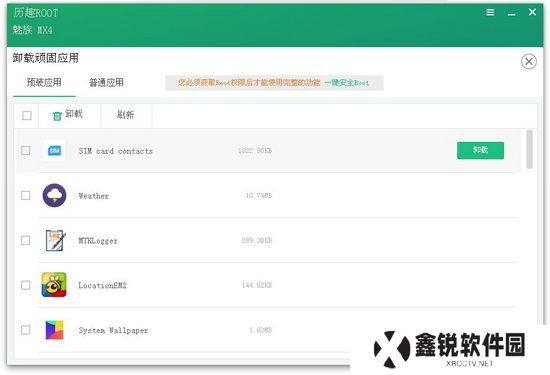The width and height of the screenshot is (550, 375).
Task: Click the SIM card contacts app icon
Action: 54,150
